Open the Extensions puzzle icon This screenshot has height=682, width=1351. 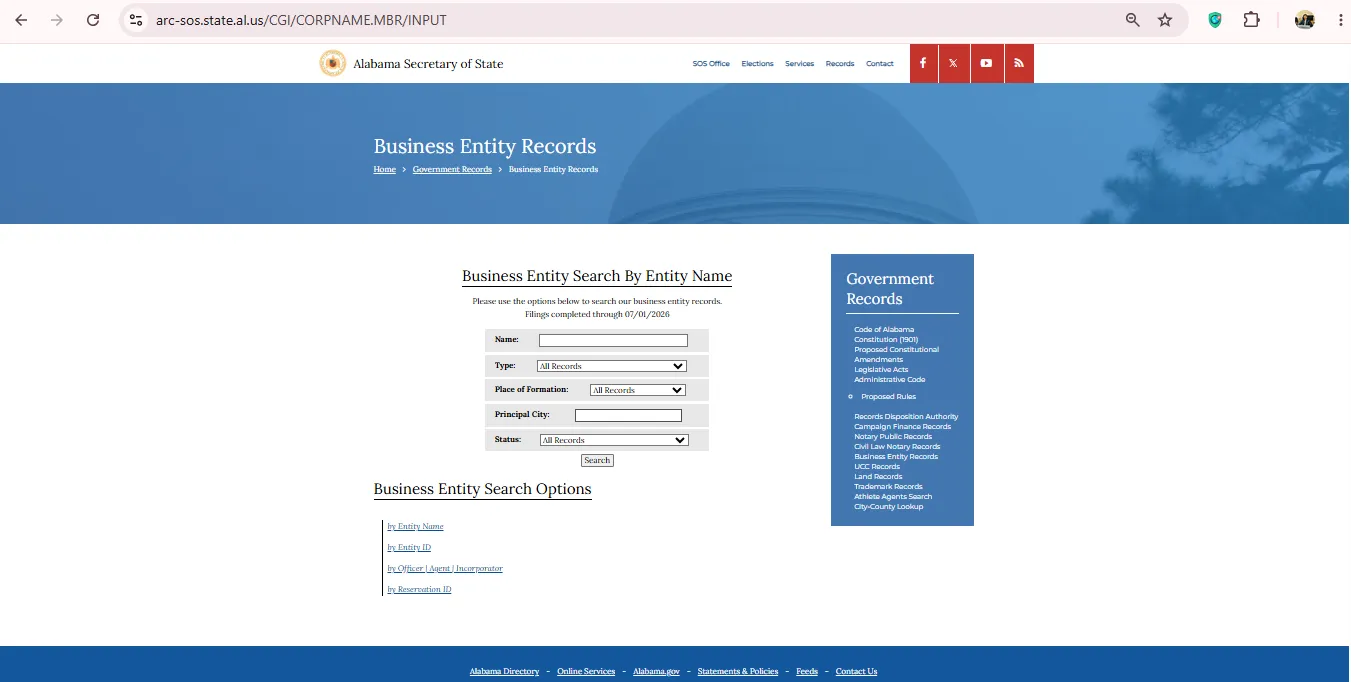(1252, 20)
